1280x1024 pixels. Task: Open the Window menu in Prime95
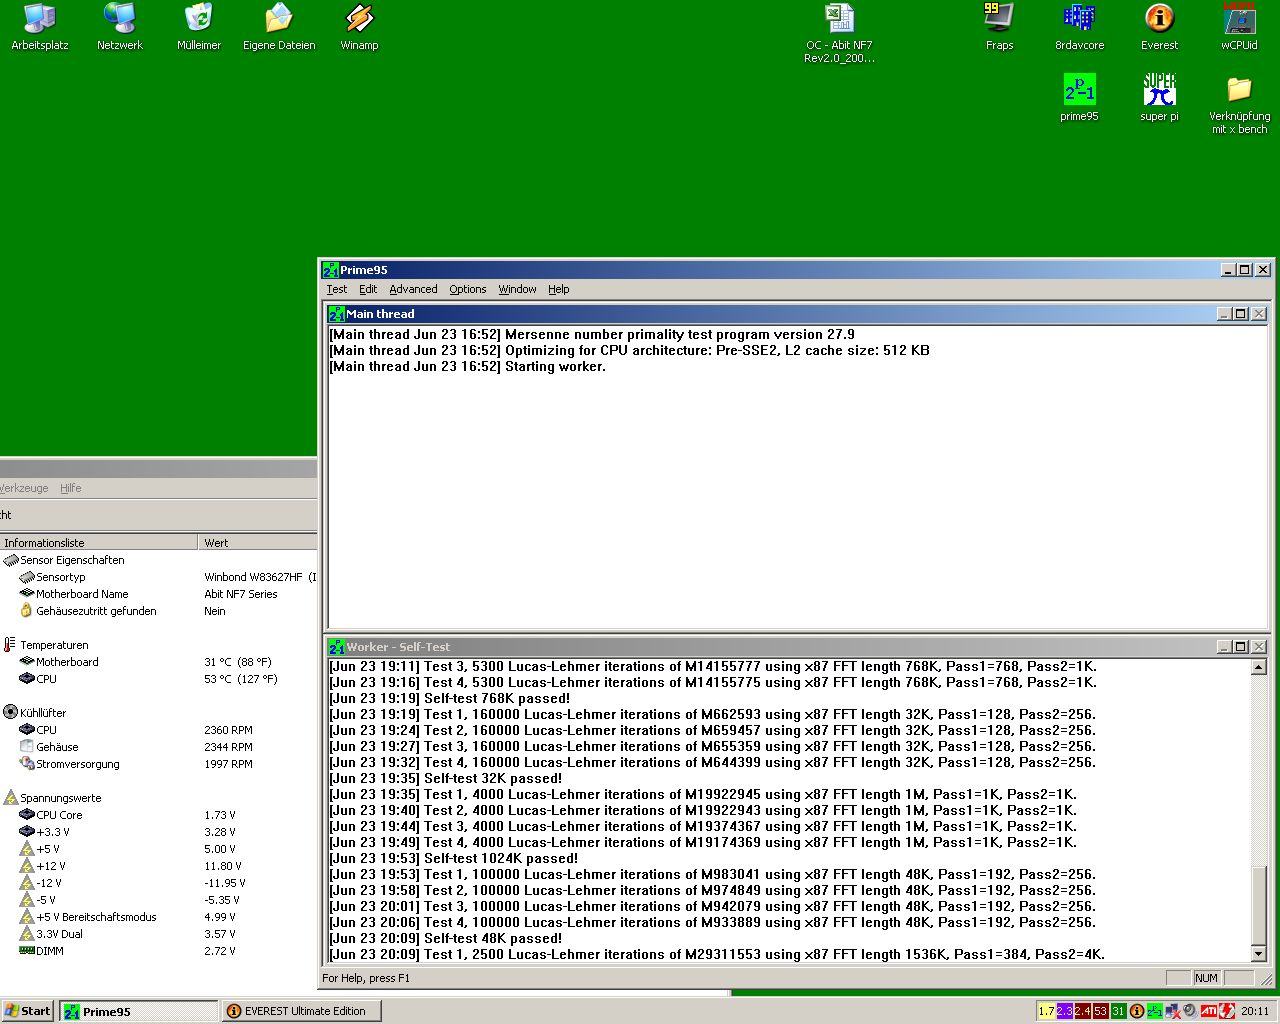(517, 289)
